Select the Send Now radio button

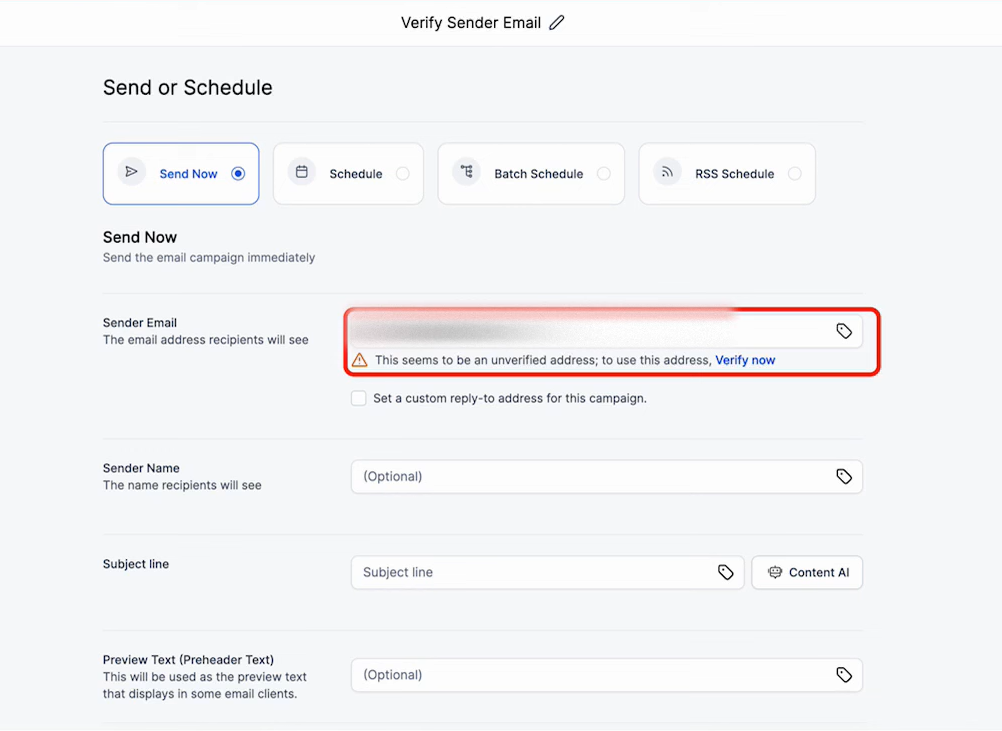click(238, 174)
